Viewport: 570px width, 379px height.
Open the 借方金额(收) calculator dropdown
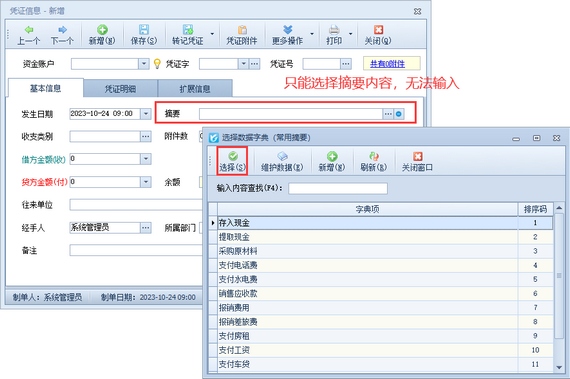[146, 159]
